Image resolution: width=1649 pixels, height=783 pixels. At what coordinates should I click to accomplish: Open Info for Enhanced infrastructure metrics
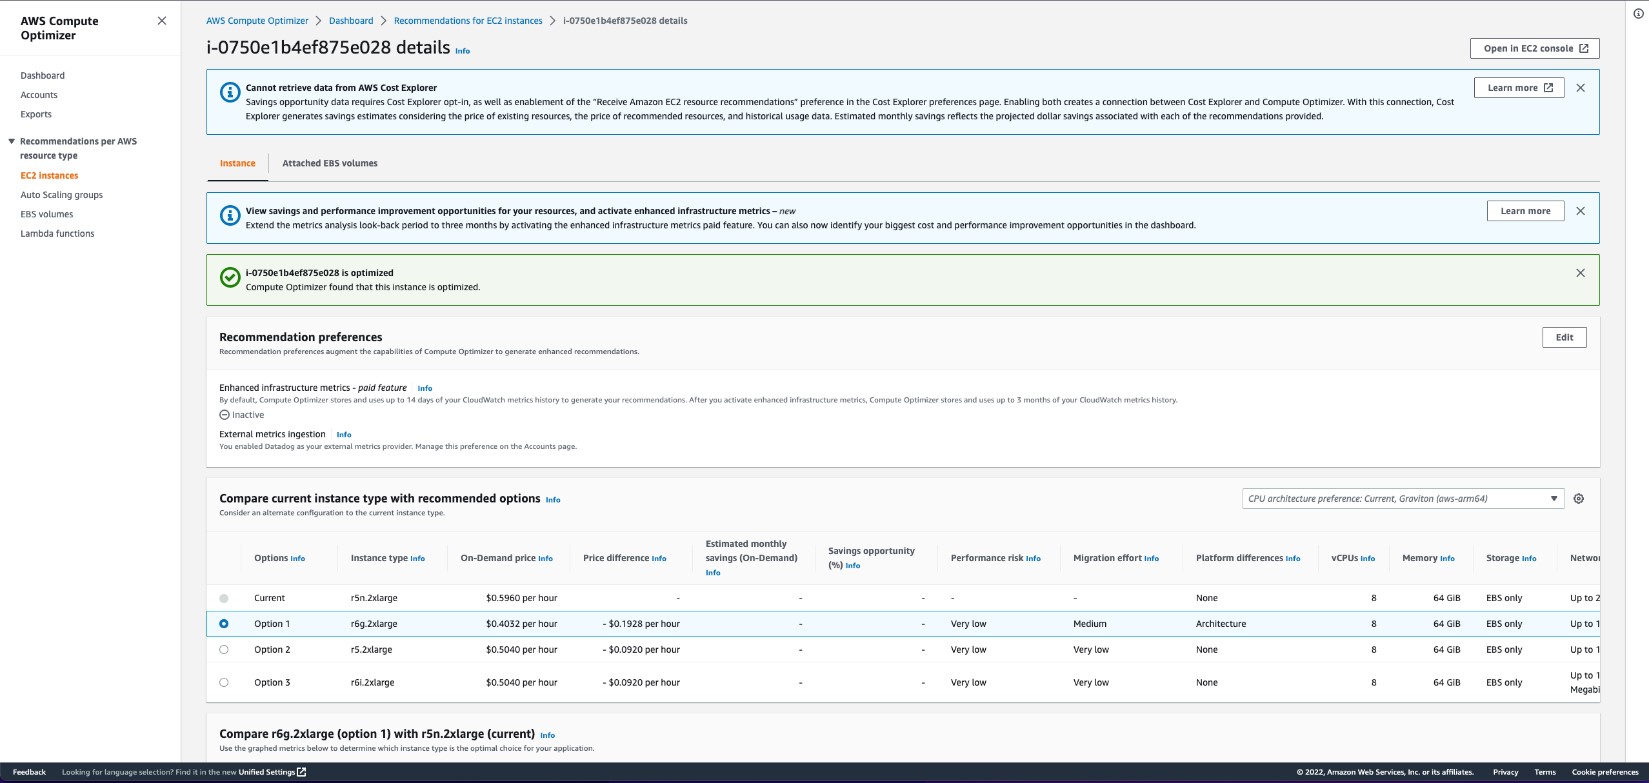(x=425, y=388)
